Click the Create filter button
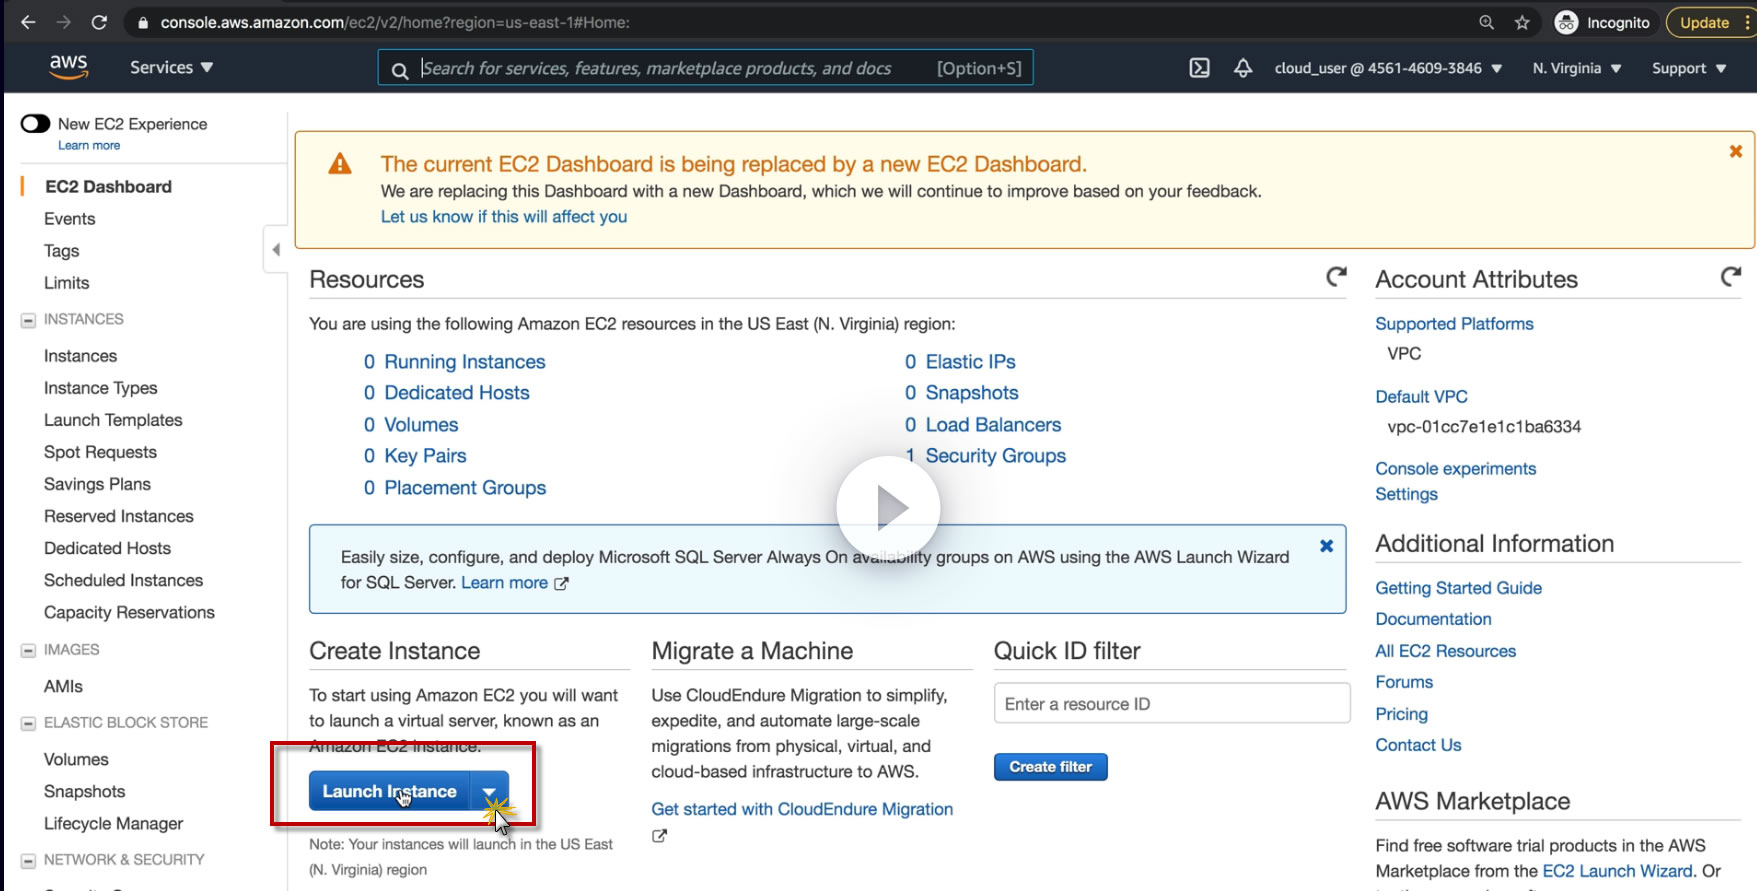The height and width of the screenshot is (891, 1757). point(1050,767)
